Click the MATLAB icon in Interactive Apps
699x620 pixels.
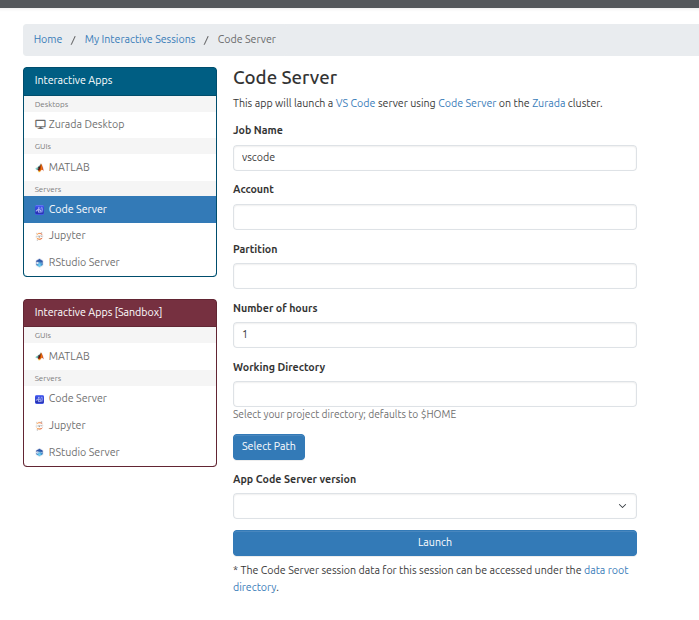(x=40, y=168)
